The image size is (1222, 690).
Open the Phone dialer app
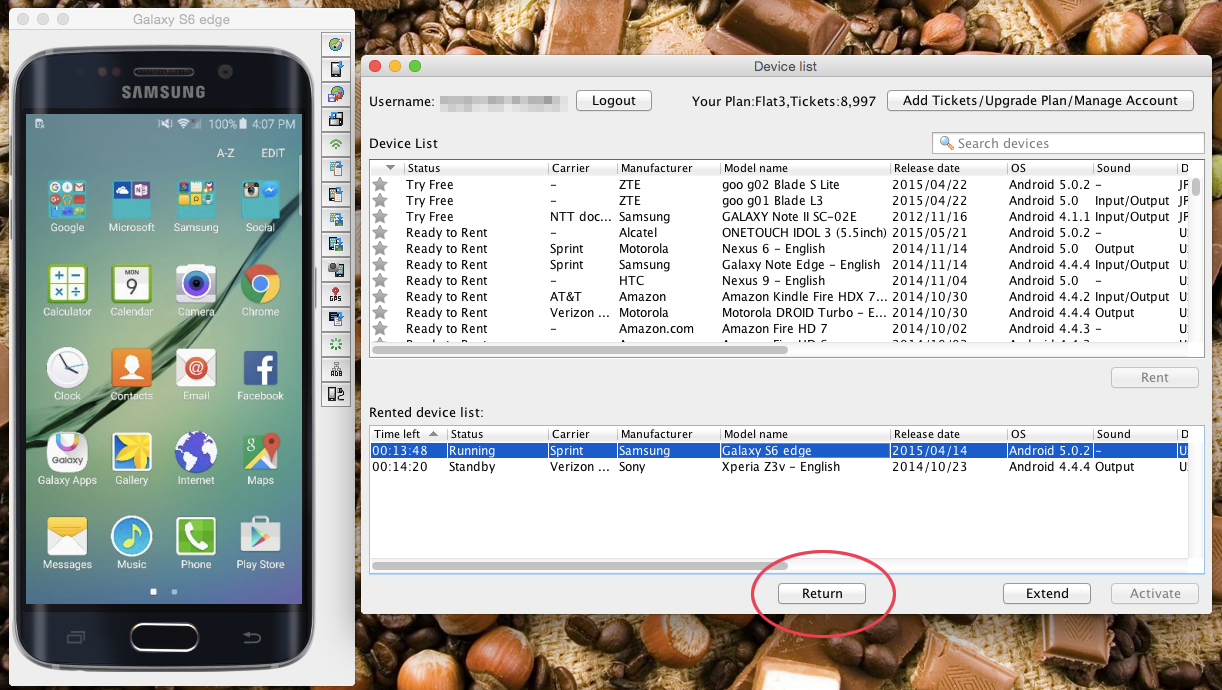point(196,543)
